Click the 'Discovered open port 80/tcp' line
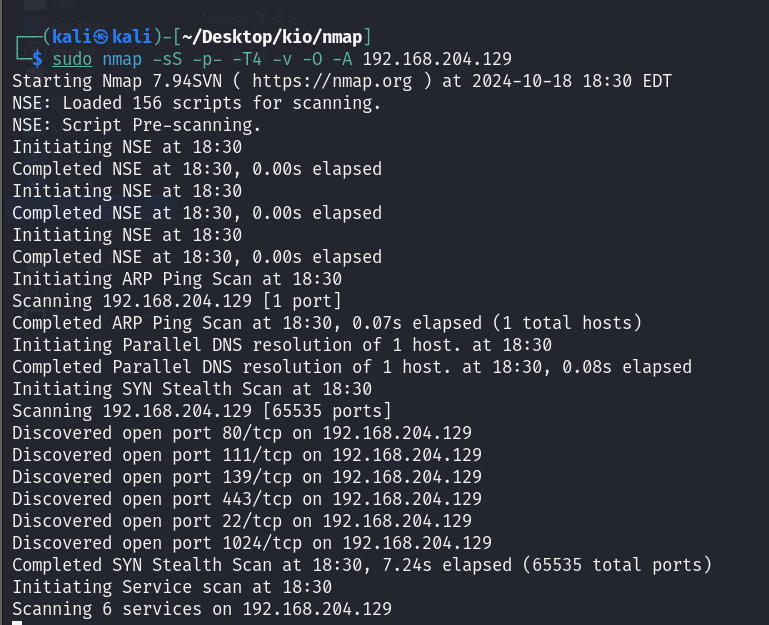The width and height of the screenshot is (769, 625). tap(242, 433)
